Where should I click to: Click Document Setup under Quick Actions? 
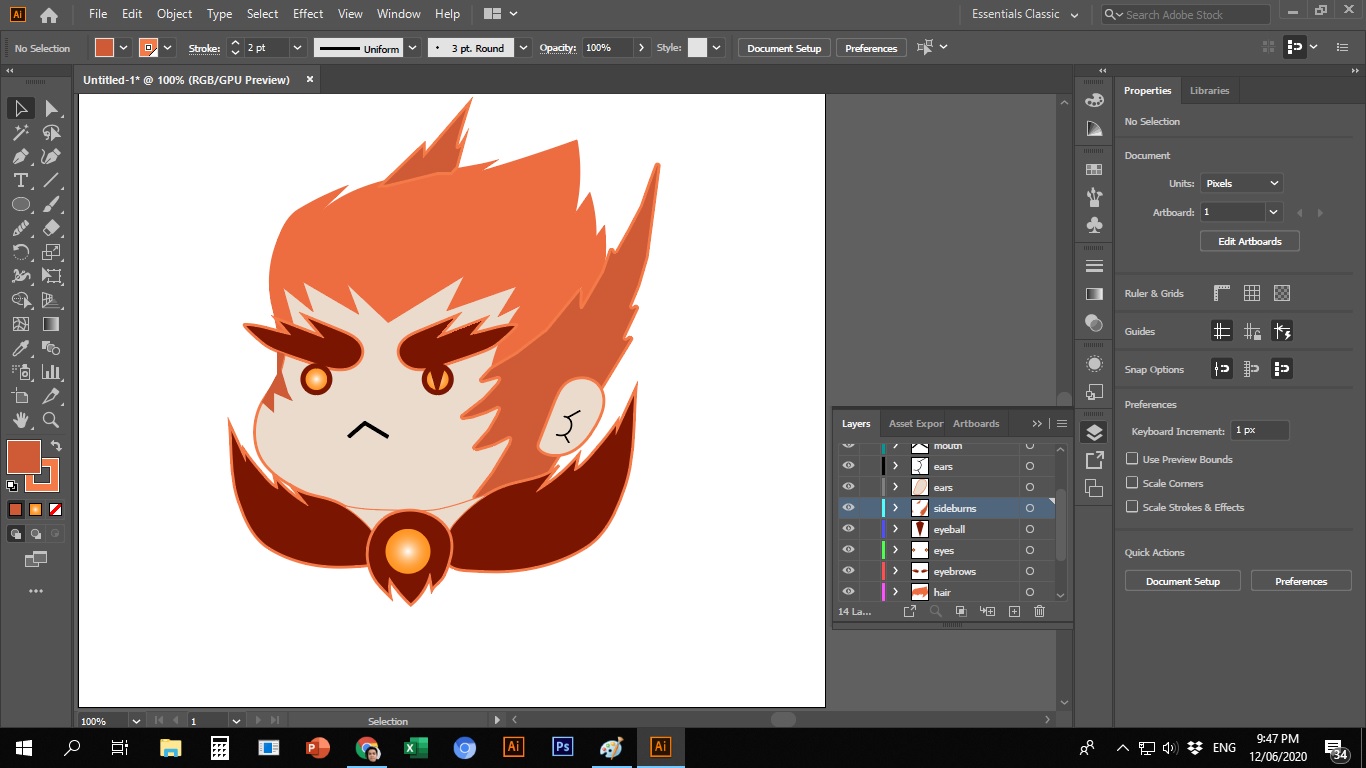tap(1183, 581)
